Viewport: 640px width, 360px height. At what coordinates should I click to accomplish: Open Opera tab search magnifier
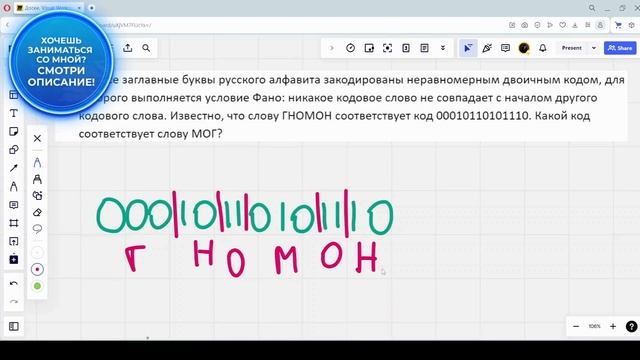click(x=592, y=8)
